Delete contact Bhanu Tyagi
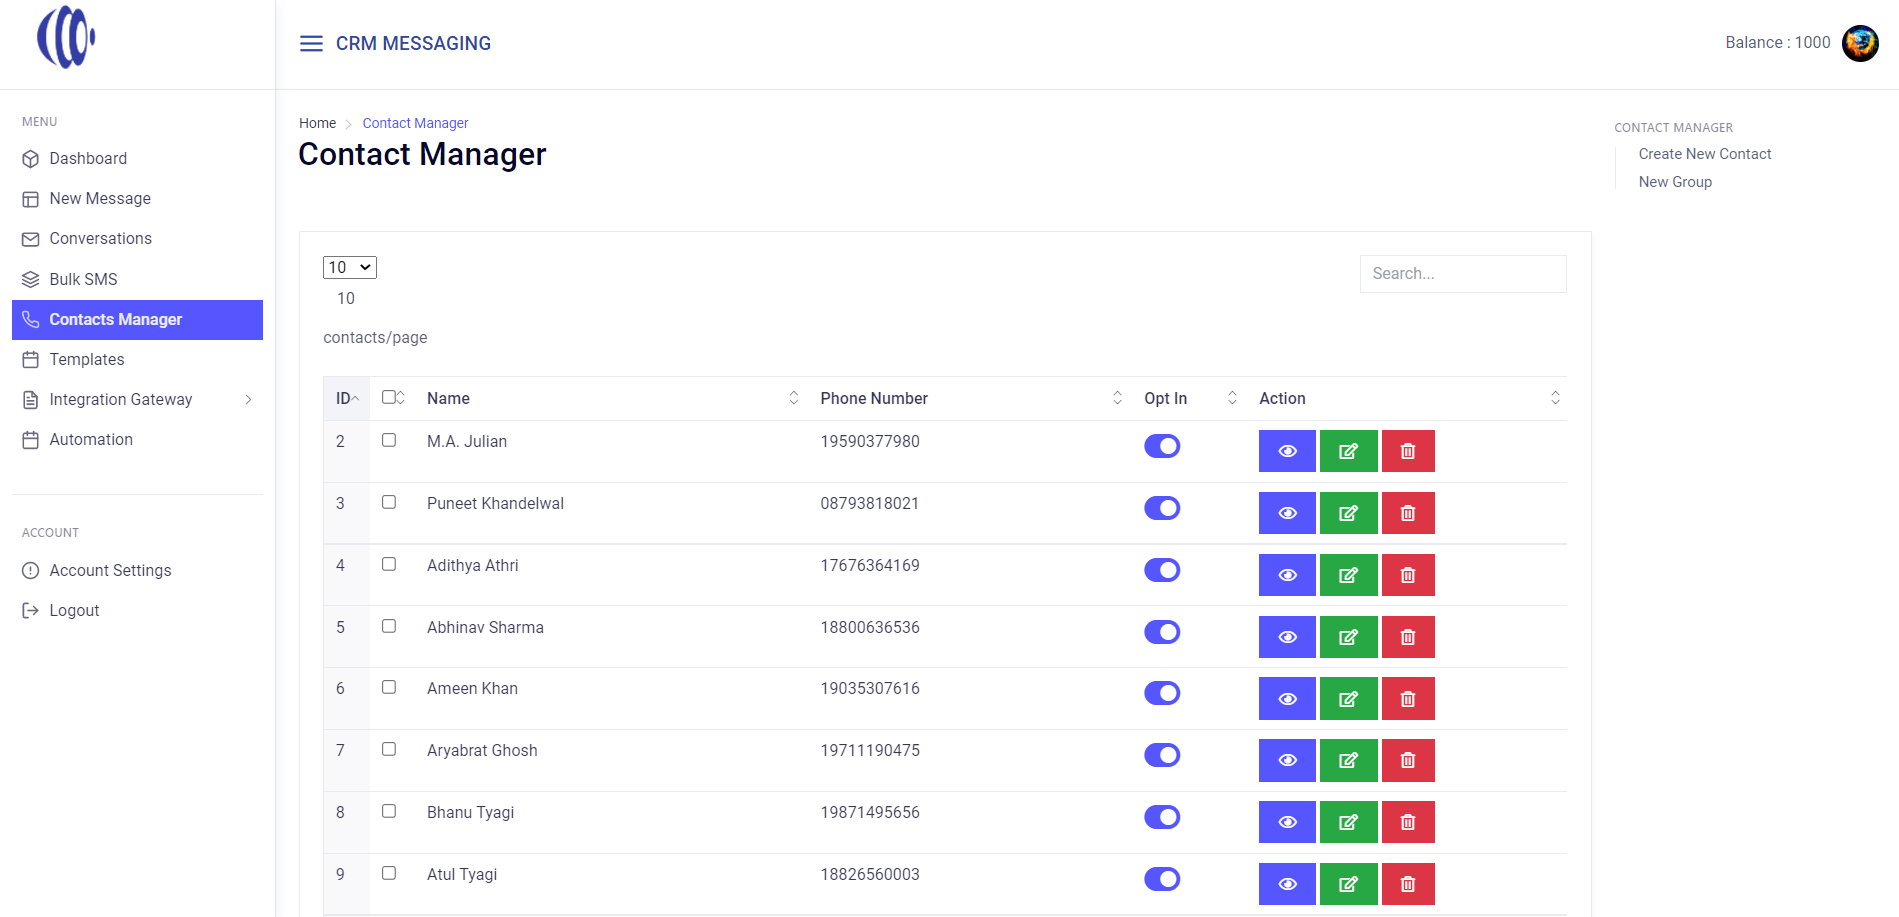The width and height of the screenshot is (1899, 917). [1408, 822]
